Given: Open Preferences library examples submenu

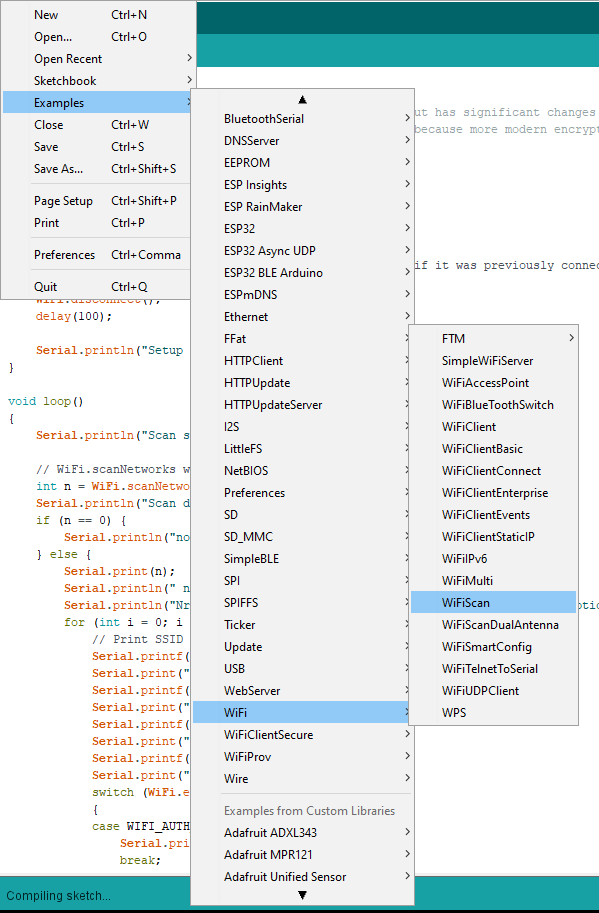Looking at the screenshot, I should tap(302, 493).
